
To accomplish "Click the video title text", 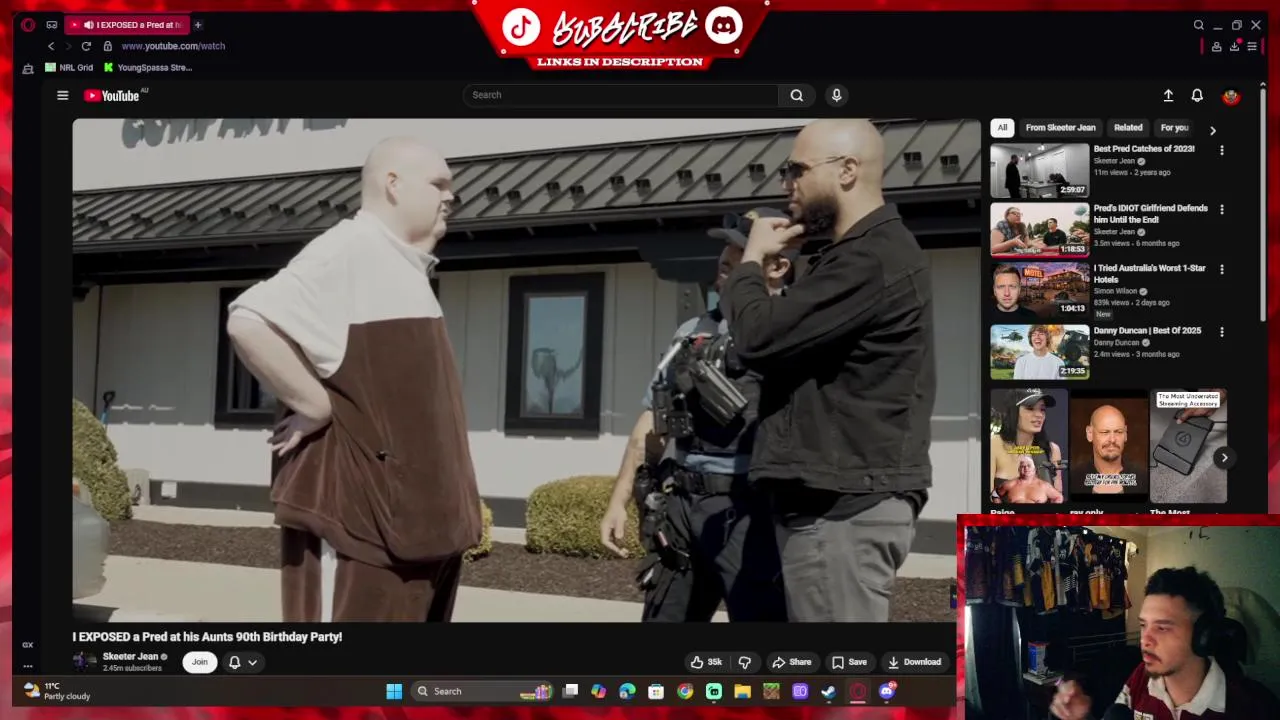I will pyautogui.click(x=207, y=637).
